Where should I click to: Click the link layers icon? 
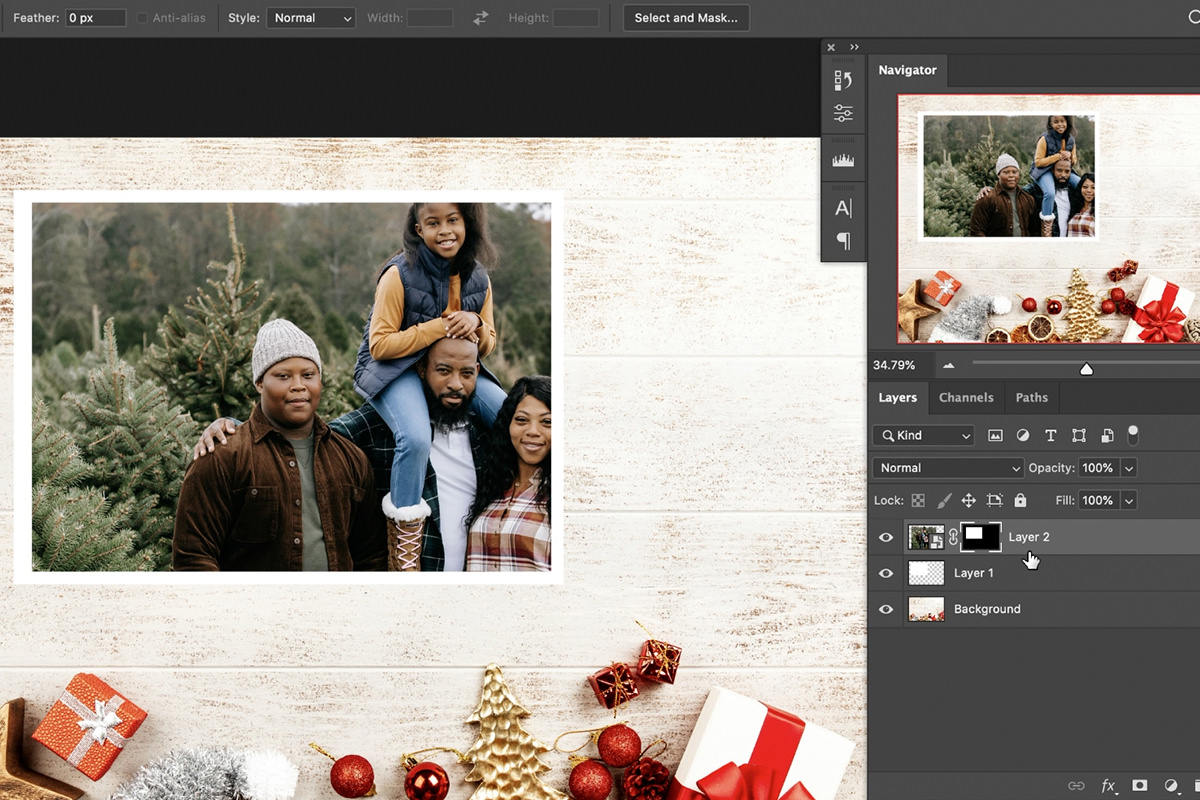click(x=1075, y=786)
